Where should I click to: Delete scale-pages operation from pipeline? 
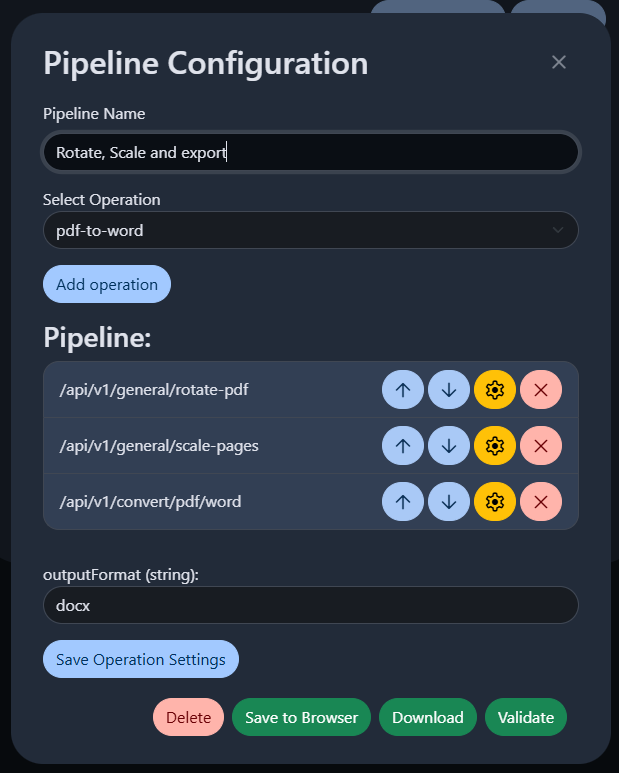(x=541, y=446)
